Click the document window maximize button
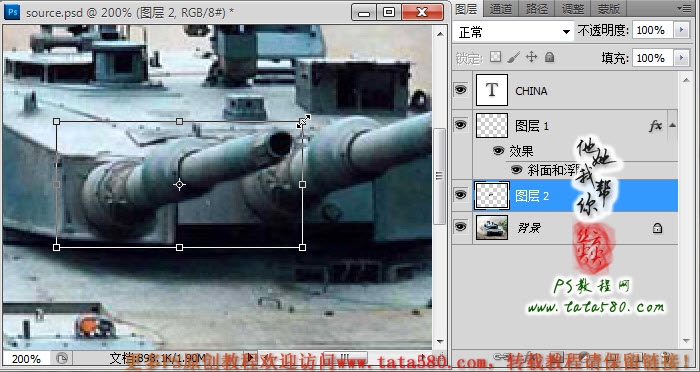Viewport: 700px width, 372px height. coord(389,12)
